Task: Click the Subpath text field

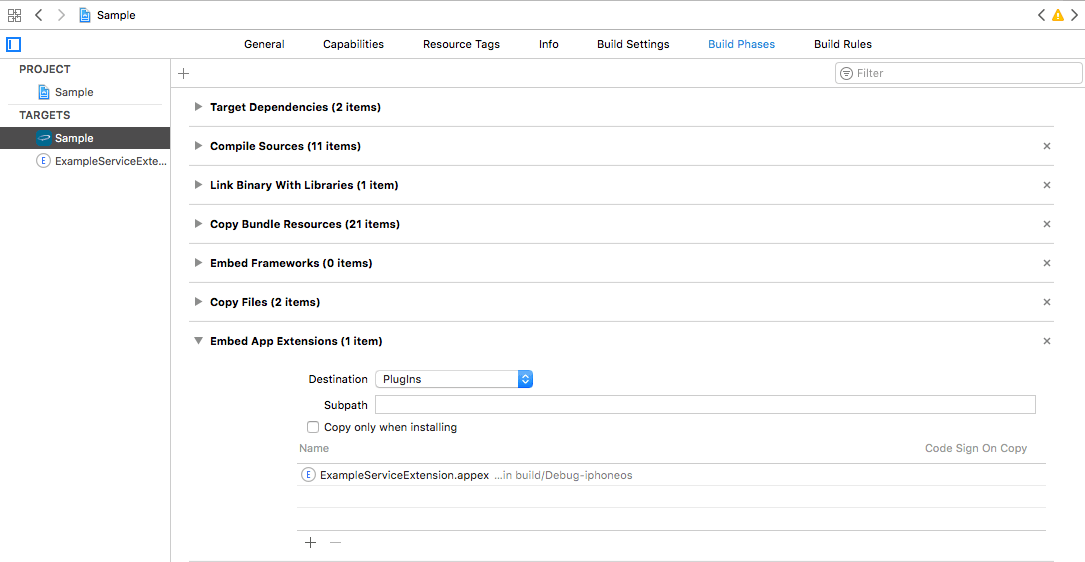Action: click(704, 405)
